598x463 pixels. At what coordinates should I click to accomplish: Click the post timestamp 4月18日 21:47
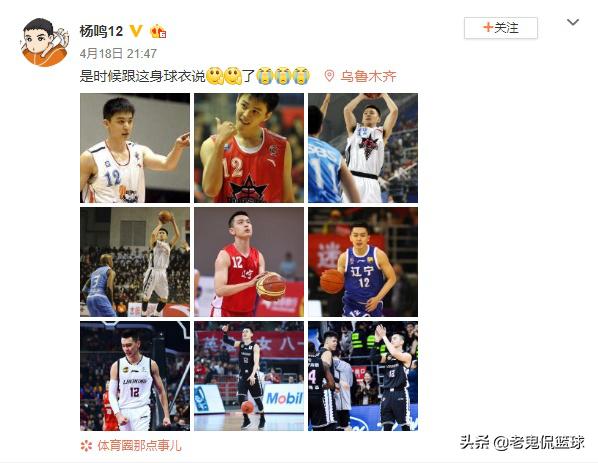click(118, 53)
